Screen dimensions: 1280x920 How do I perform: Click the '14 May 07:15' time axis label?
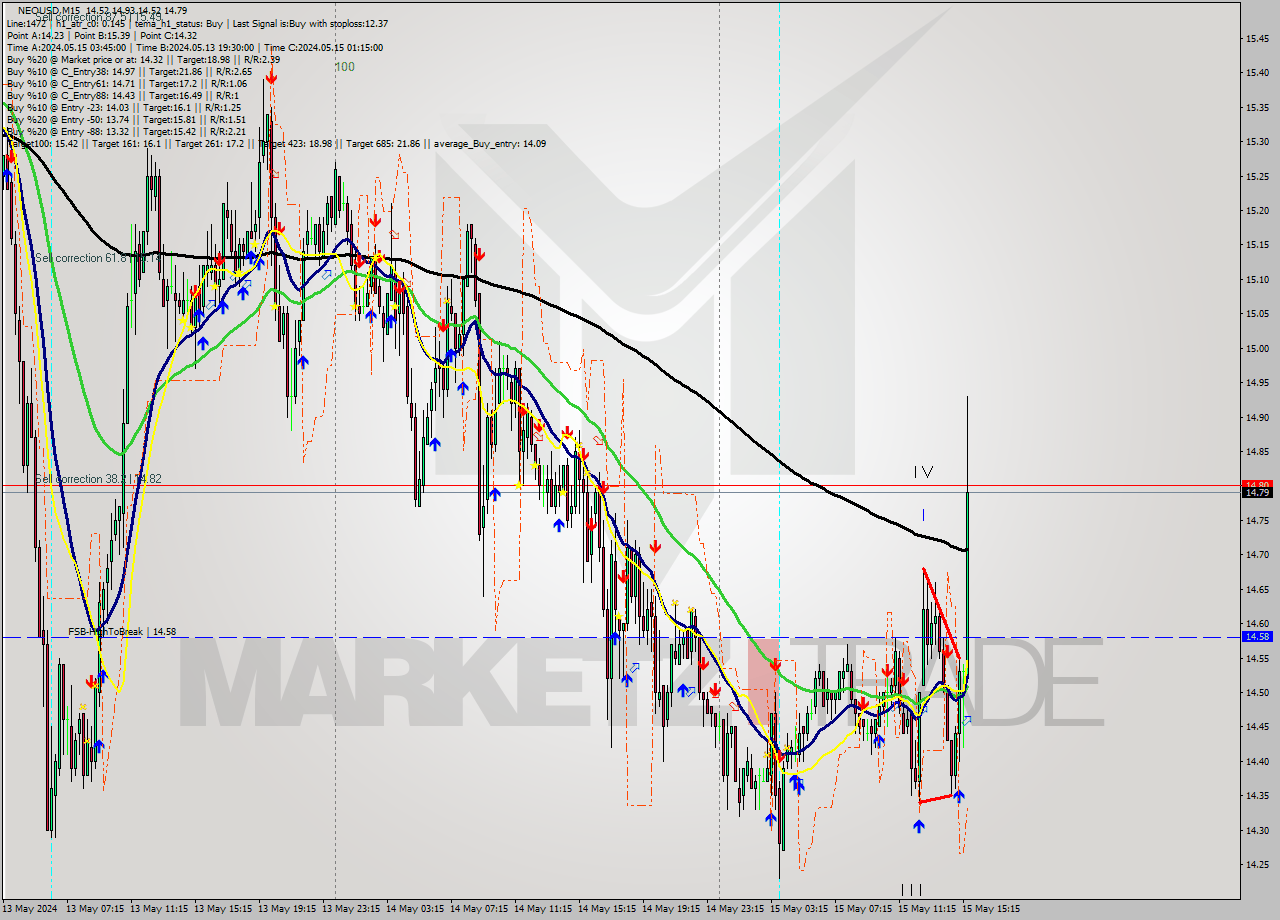point(479,909)
